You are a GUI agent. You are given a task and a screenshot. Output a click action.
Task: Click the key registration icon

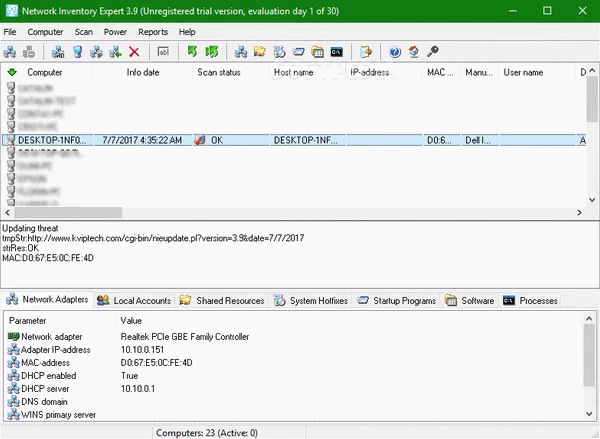pos(432,51)
